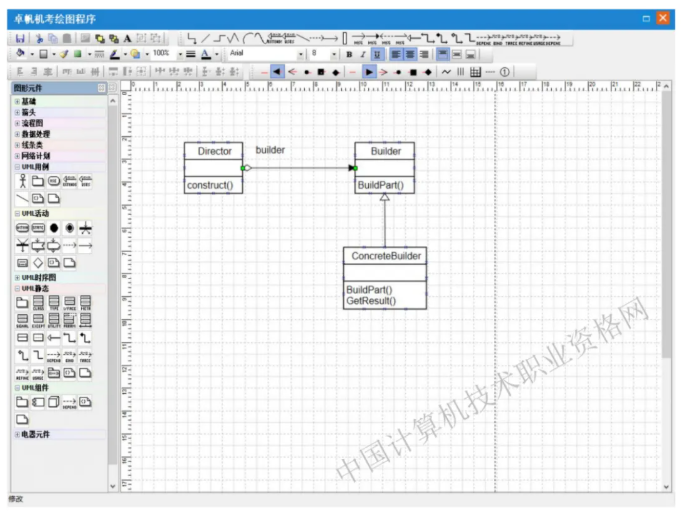The image size is (686, 519).
Task: Expand the 流程图 shape category
Action: [28, 123]
